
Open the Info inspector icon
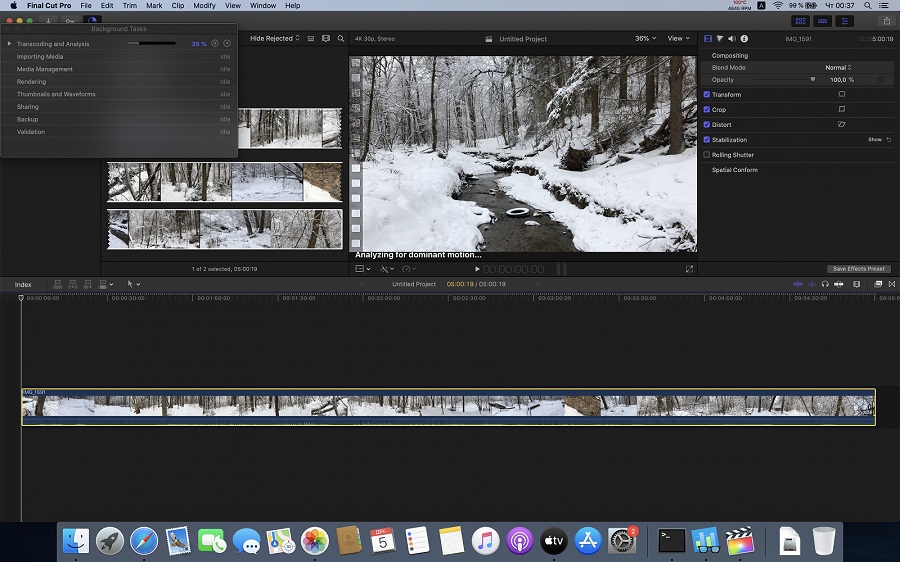744,39
